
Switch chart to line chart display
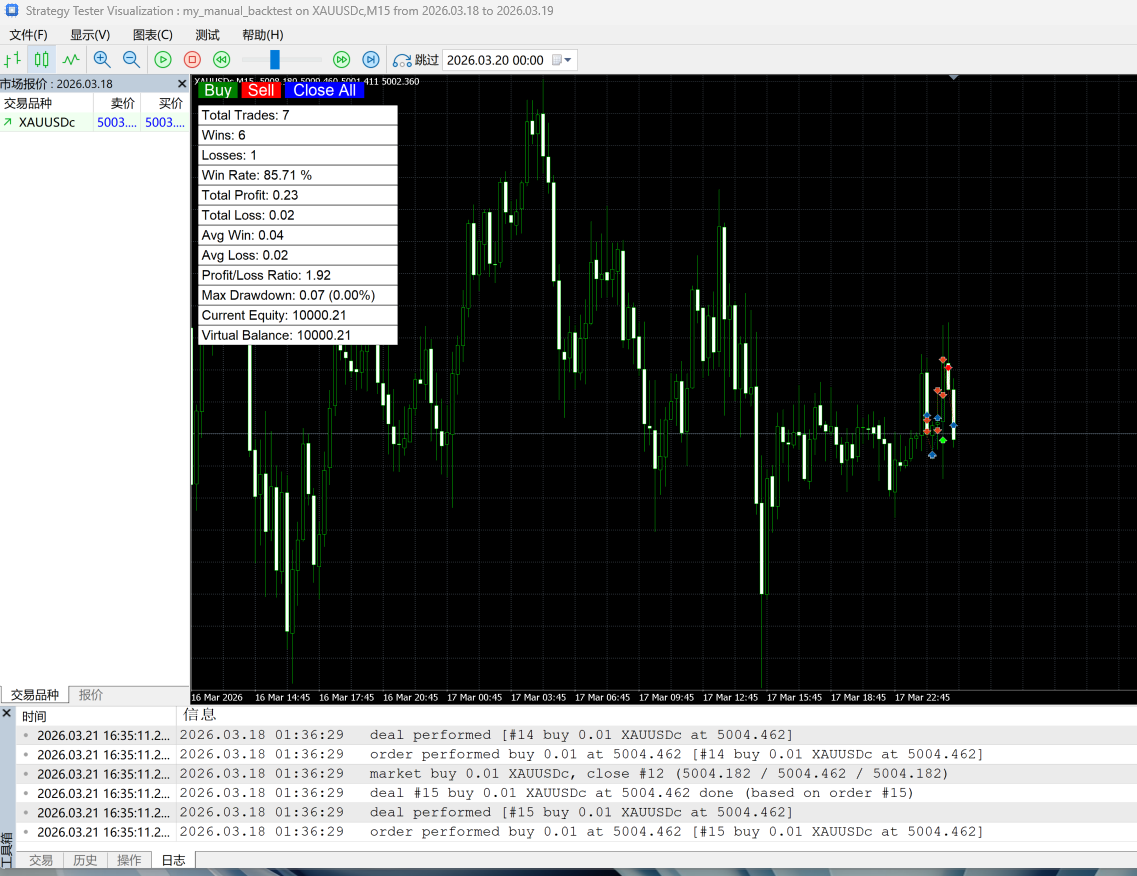pyautogui.click(x=70, y=59)
